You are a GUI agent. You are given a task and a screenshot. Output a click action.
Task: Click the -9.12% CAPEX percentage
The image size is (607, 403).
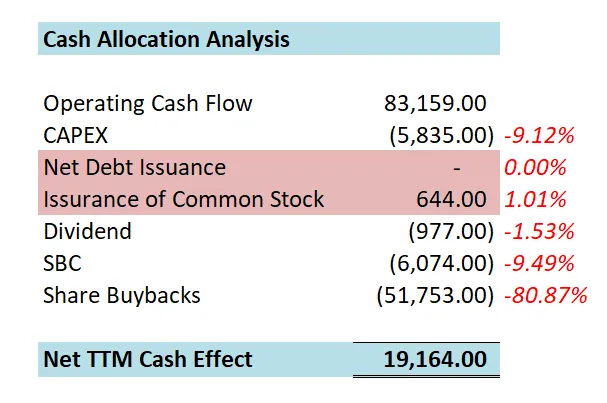(539, 135)
